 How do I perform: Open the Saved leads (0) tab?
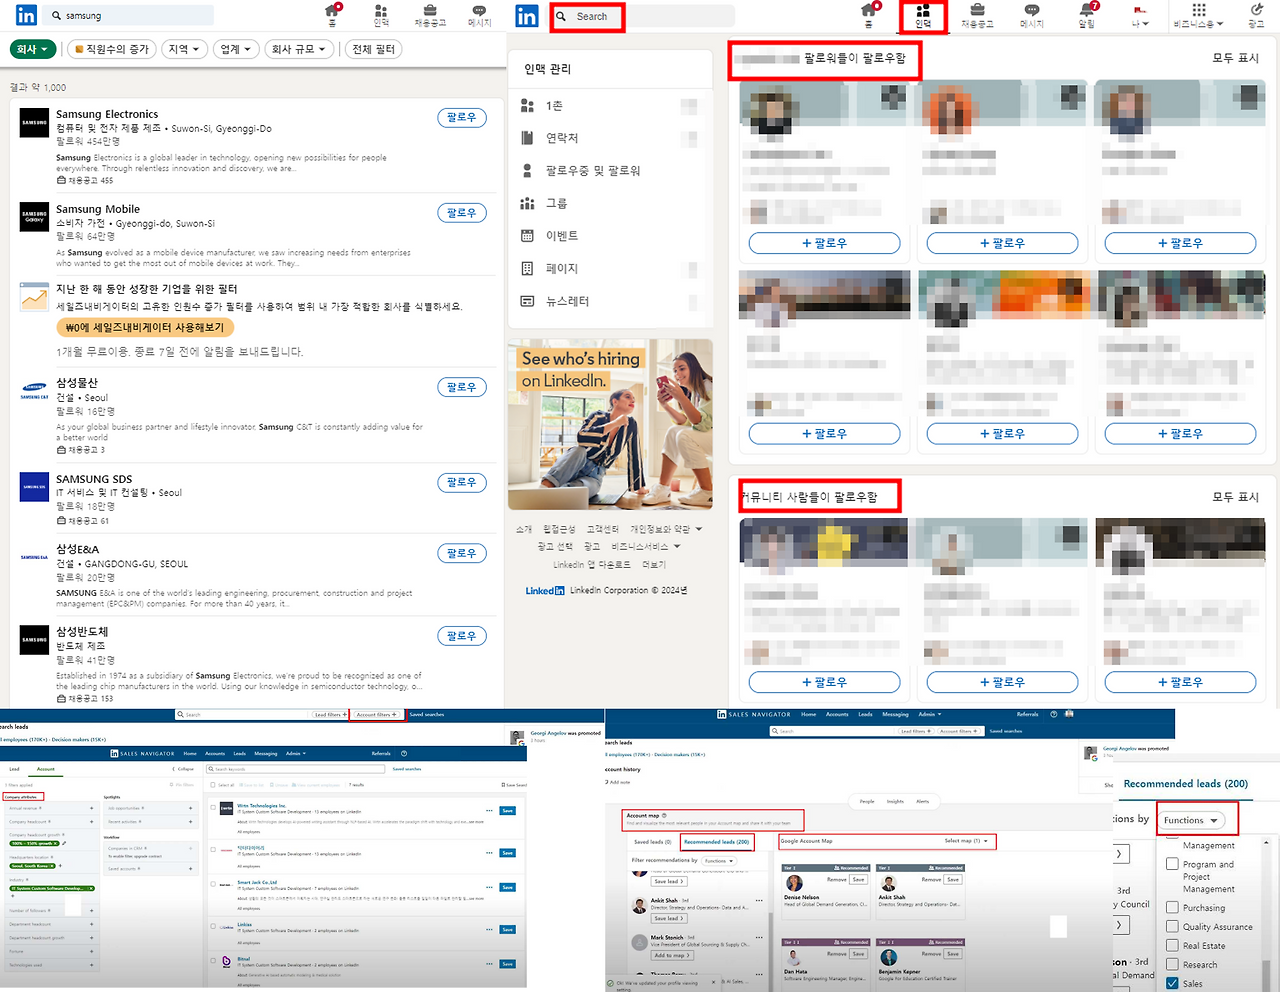[x=652, y=842]
